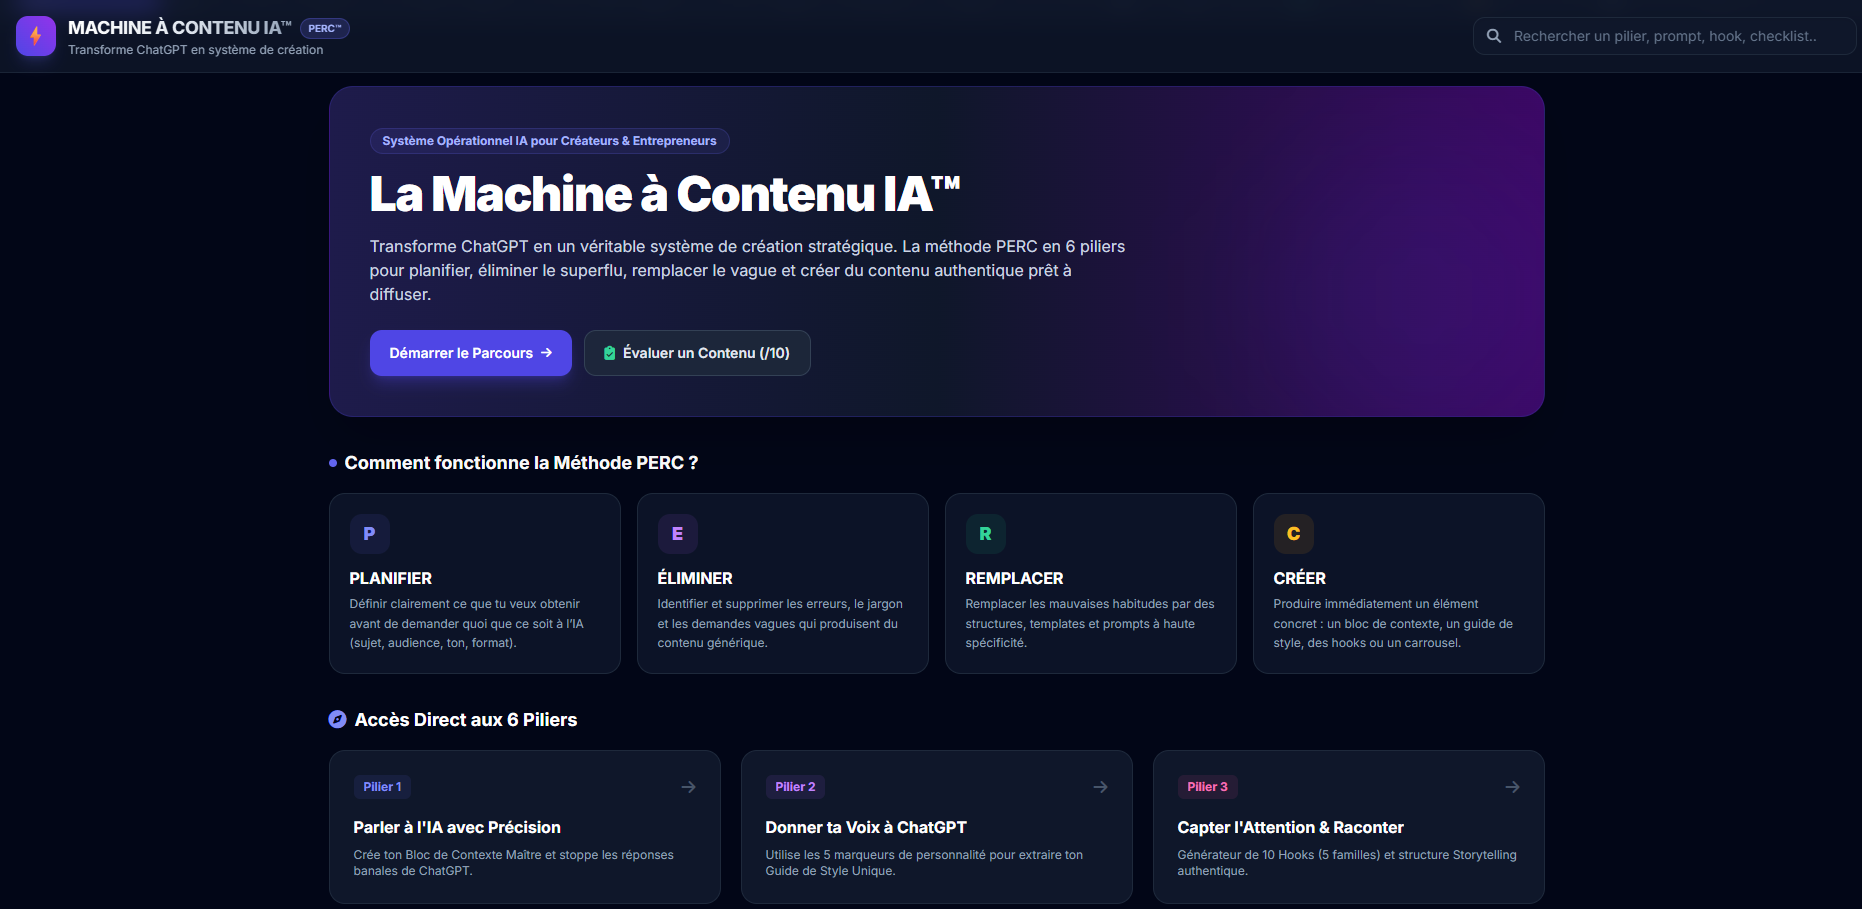1862x909 pixels.
Task: Select the Pilier 3 tag
Action: point(1207,787)
